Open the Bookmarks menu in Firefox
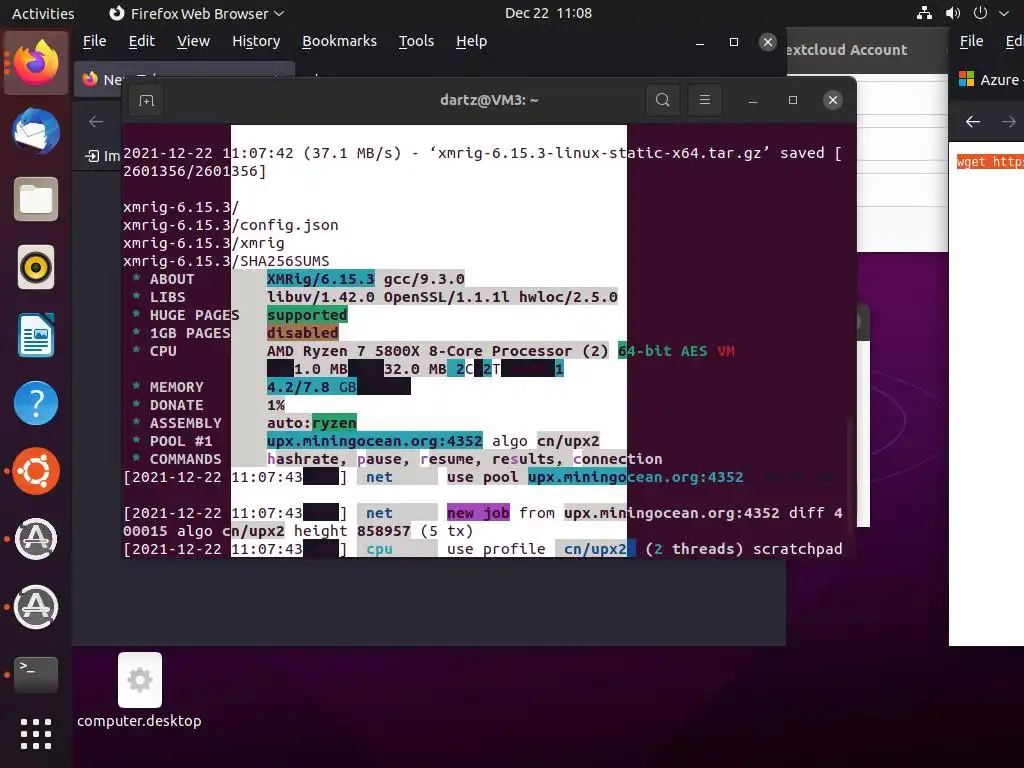Viewport: 1024px width, 768px height. (339, 41)
